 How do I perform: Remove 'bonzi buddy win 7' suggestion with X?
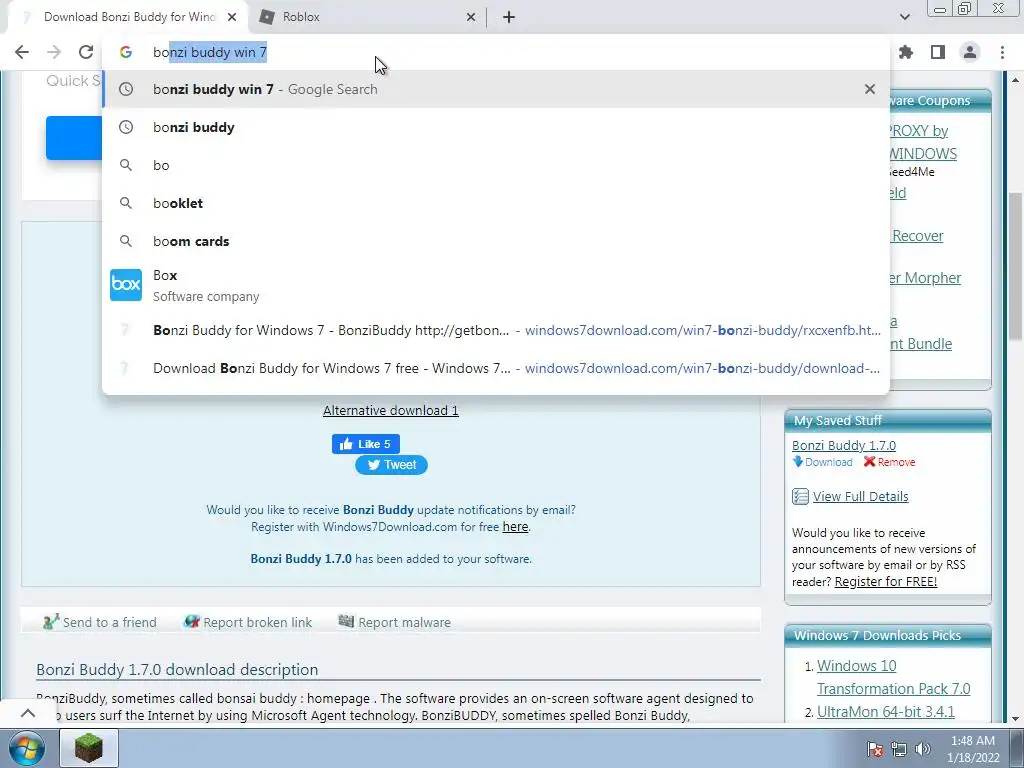click(x=870, y=89)
